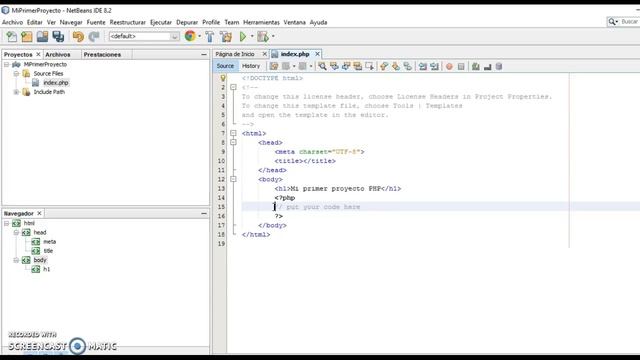
Task: Select the meta node in Navegador
Action: pos(49,242)
